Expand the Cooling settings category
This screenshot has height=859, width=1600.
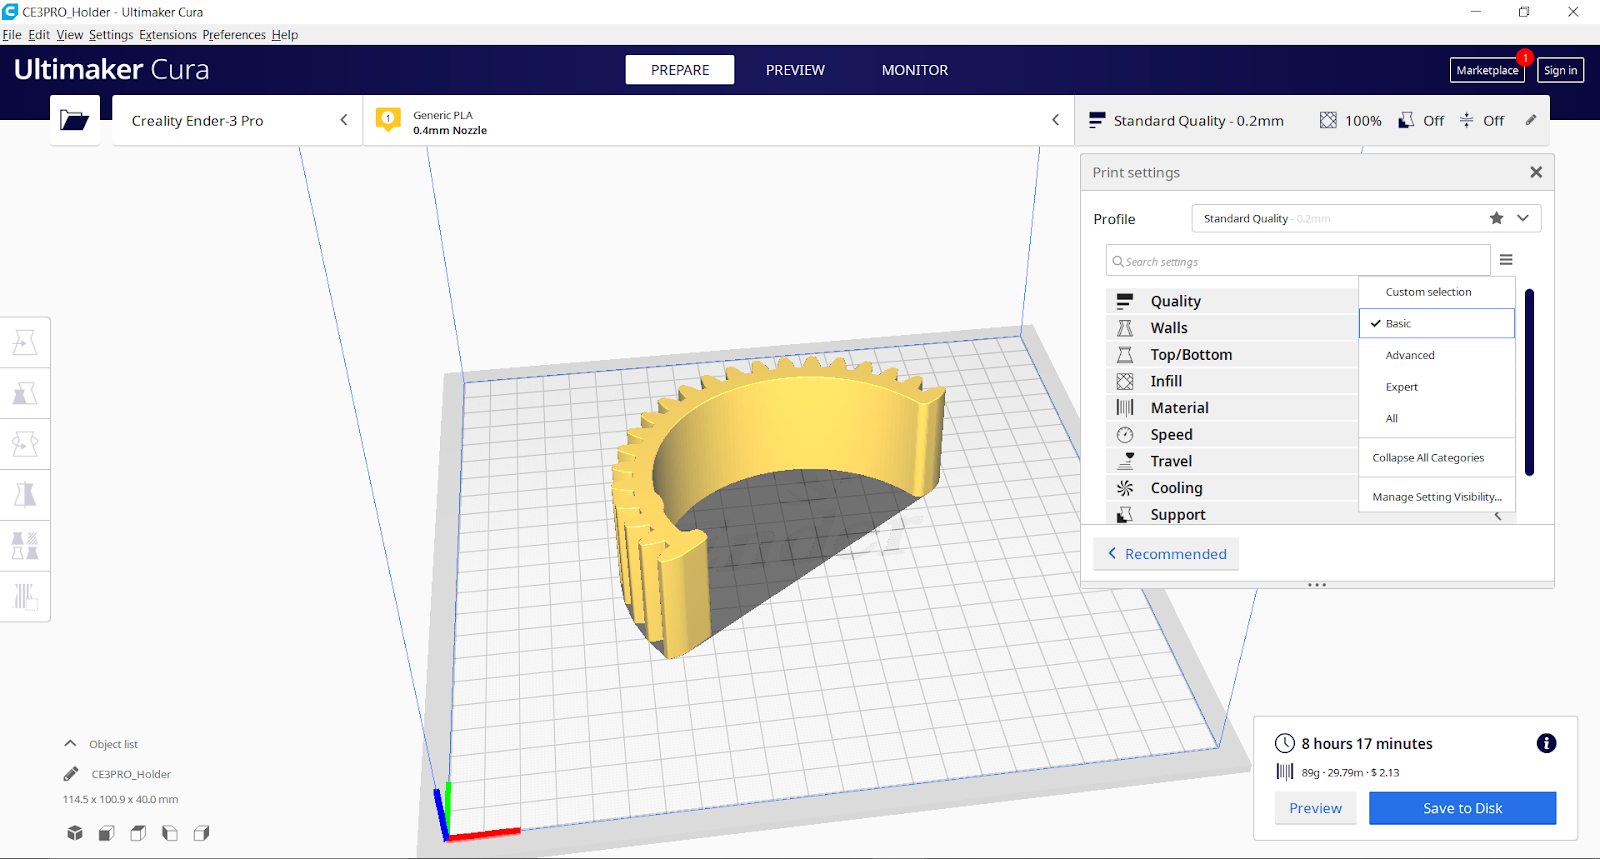point(1232,488)
